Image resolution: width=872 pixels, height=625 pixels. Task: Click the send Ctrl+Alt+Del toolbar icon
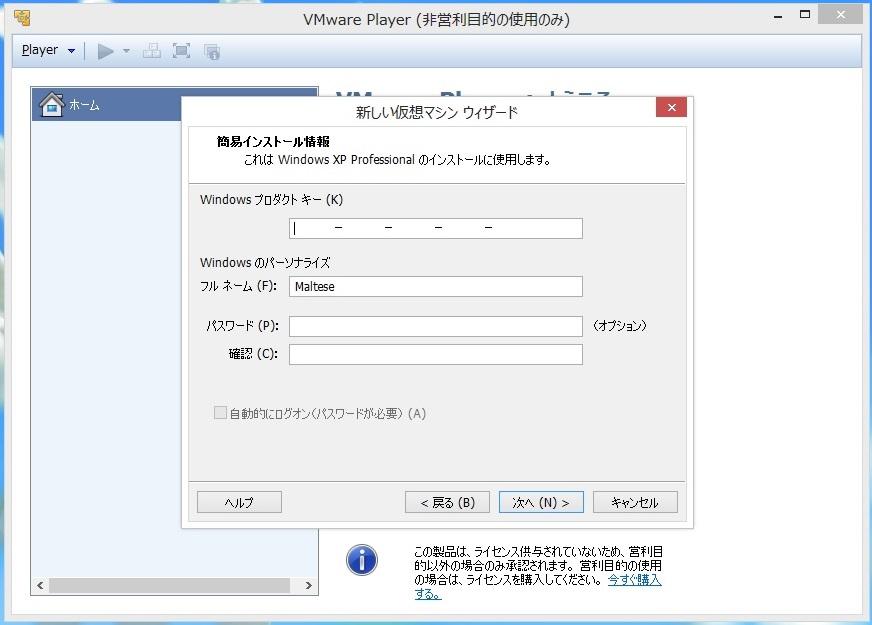tap(152, 51)
